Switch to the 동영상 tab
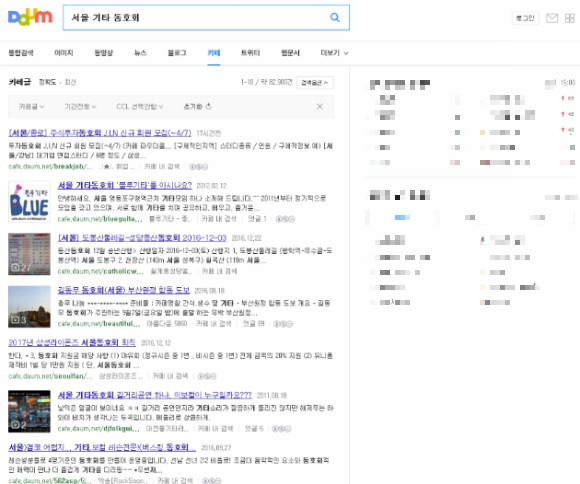Screen dimensions: 580x484 [x=104, y=53]
